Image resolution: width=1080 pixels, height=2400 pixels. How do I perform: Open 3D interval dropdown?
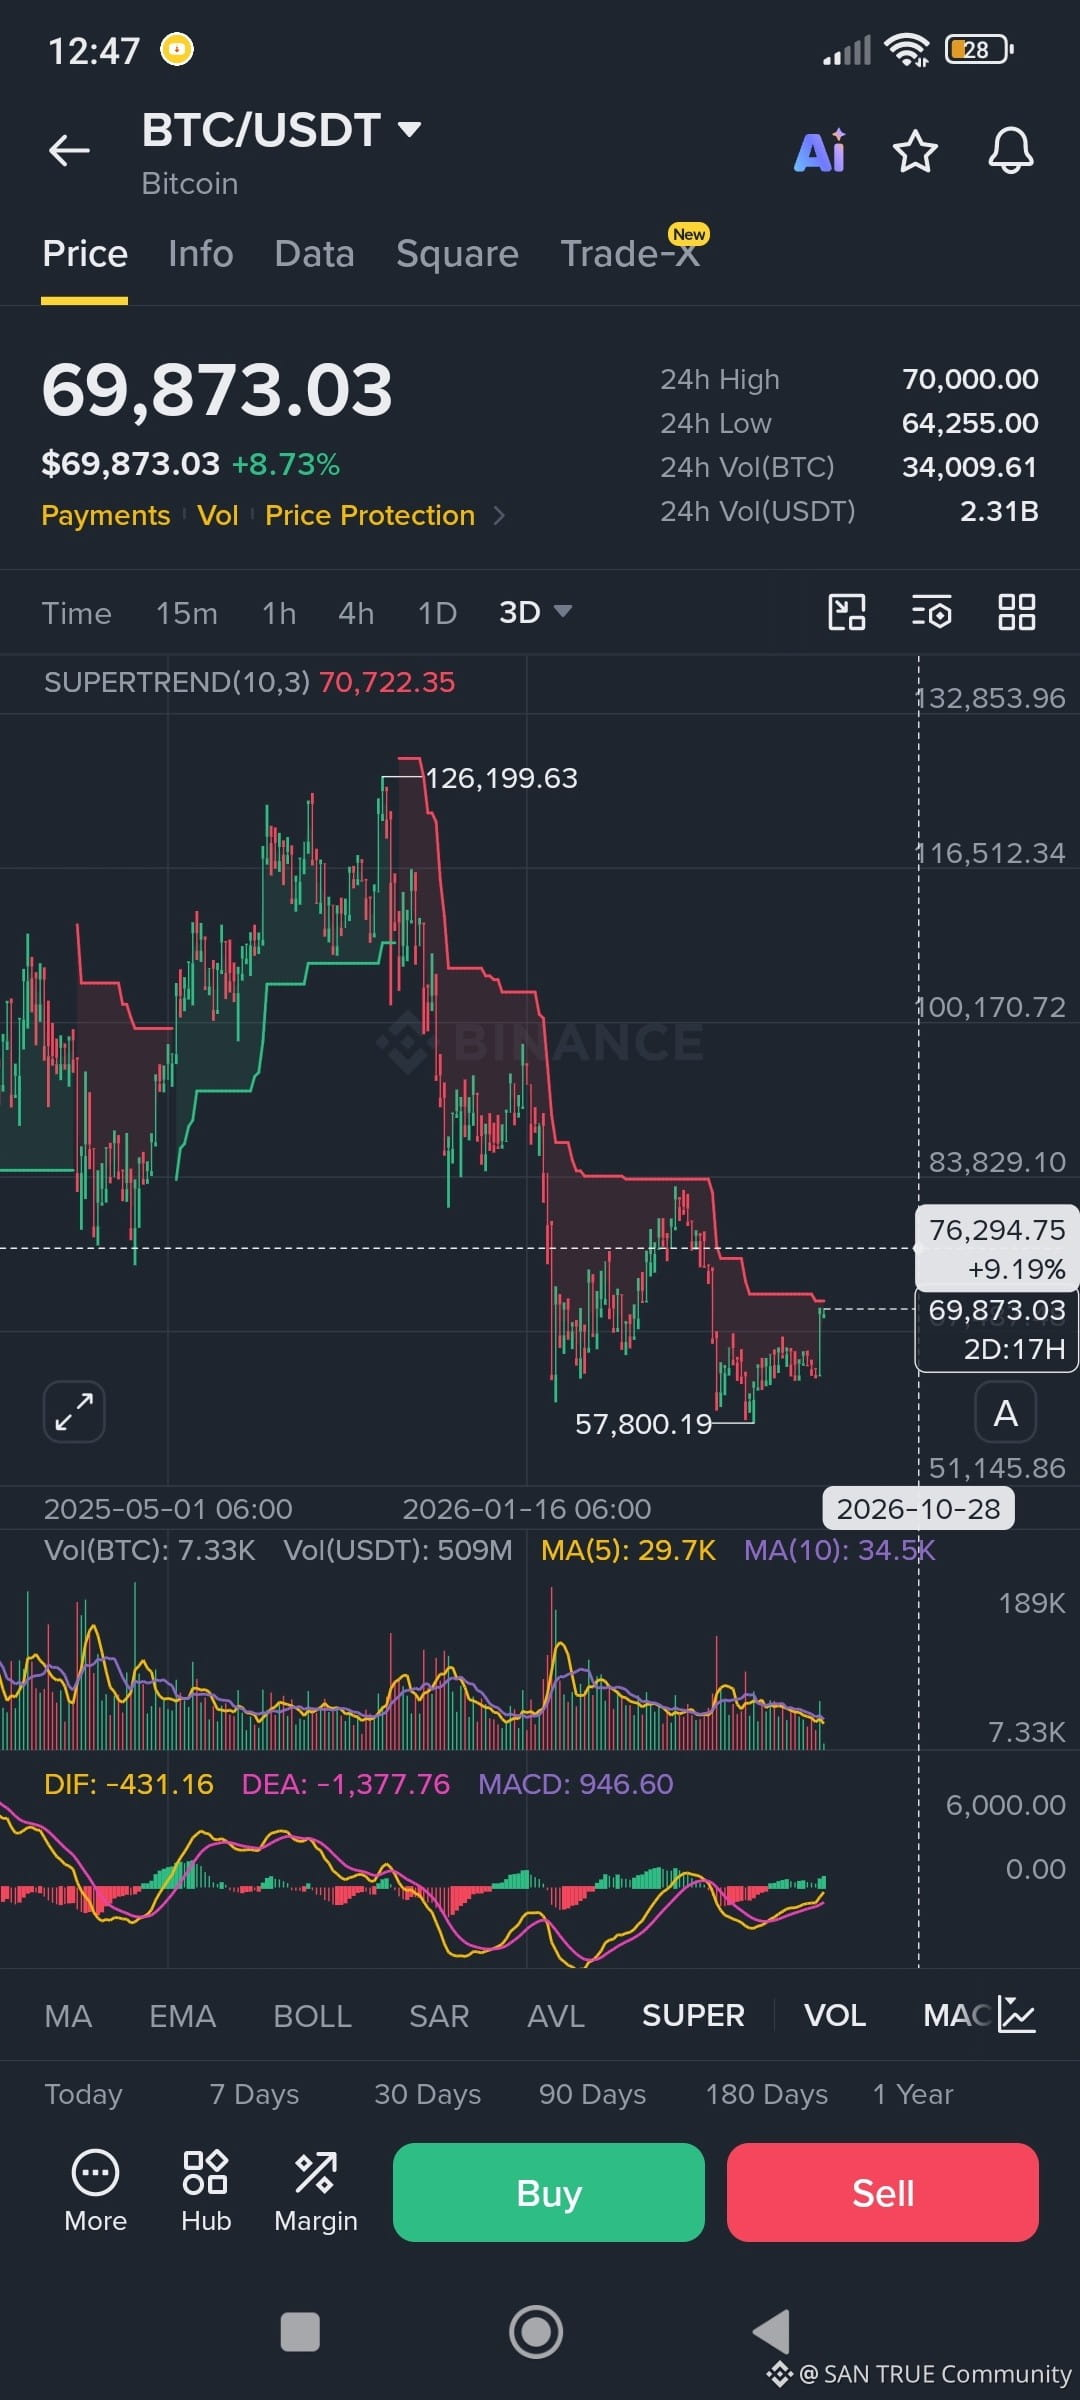535,612
